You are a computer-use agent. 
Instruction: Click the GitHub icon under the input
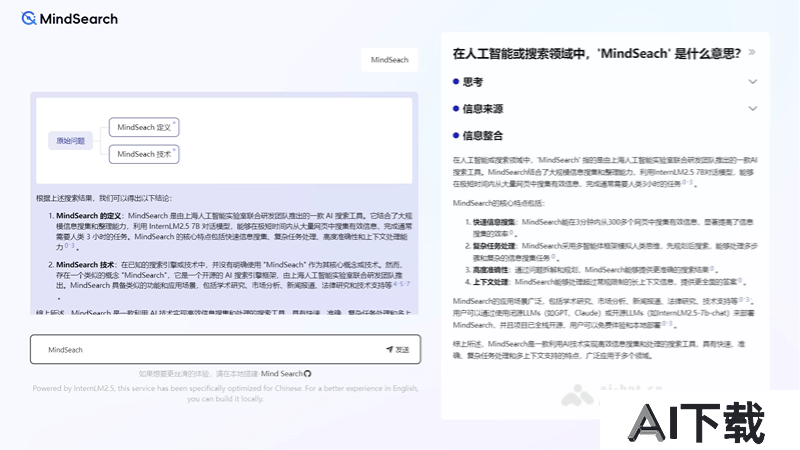pos(308,373)
